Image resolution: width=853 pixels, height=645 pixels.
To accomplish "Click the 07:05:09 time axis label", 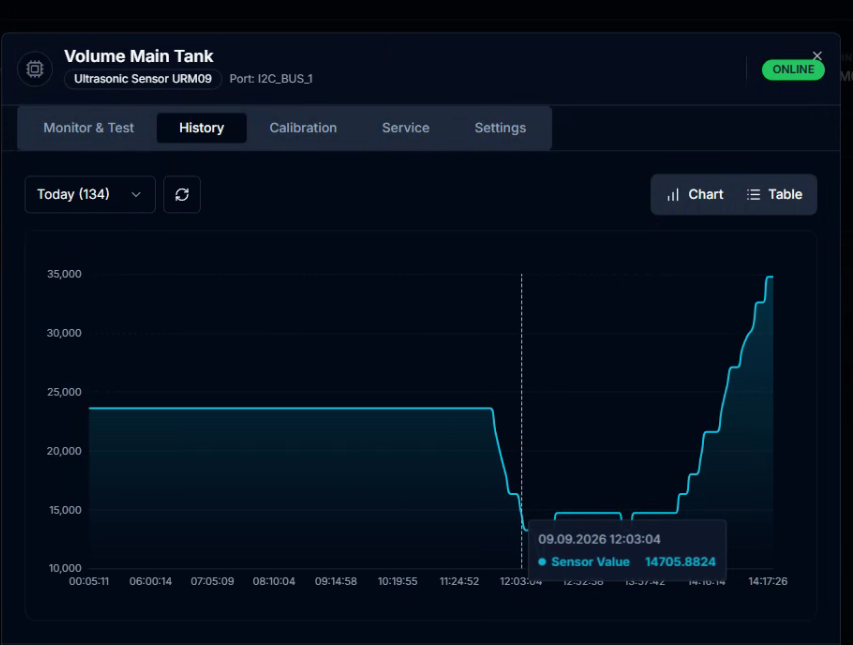I will point(212,581).
